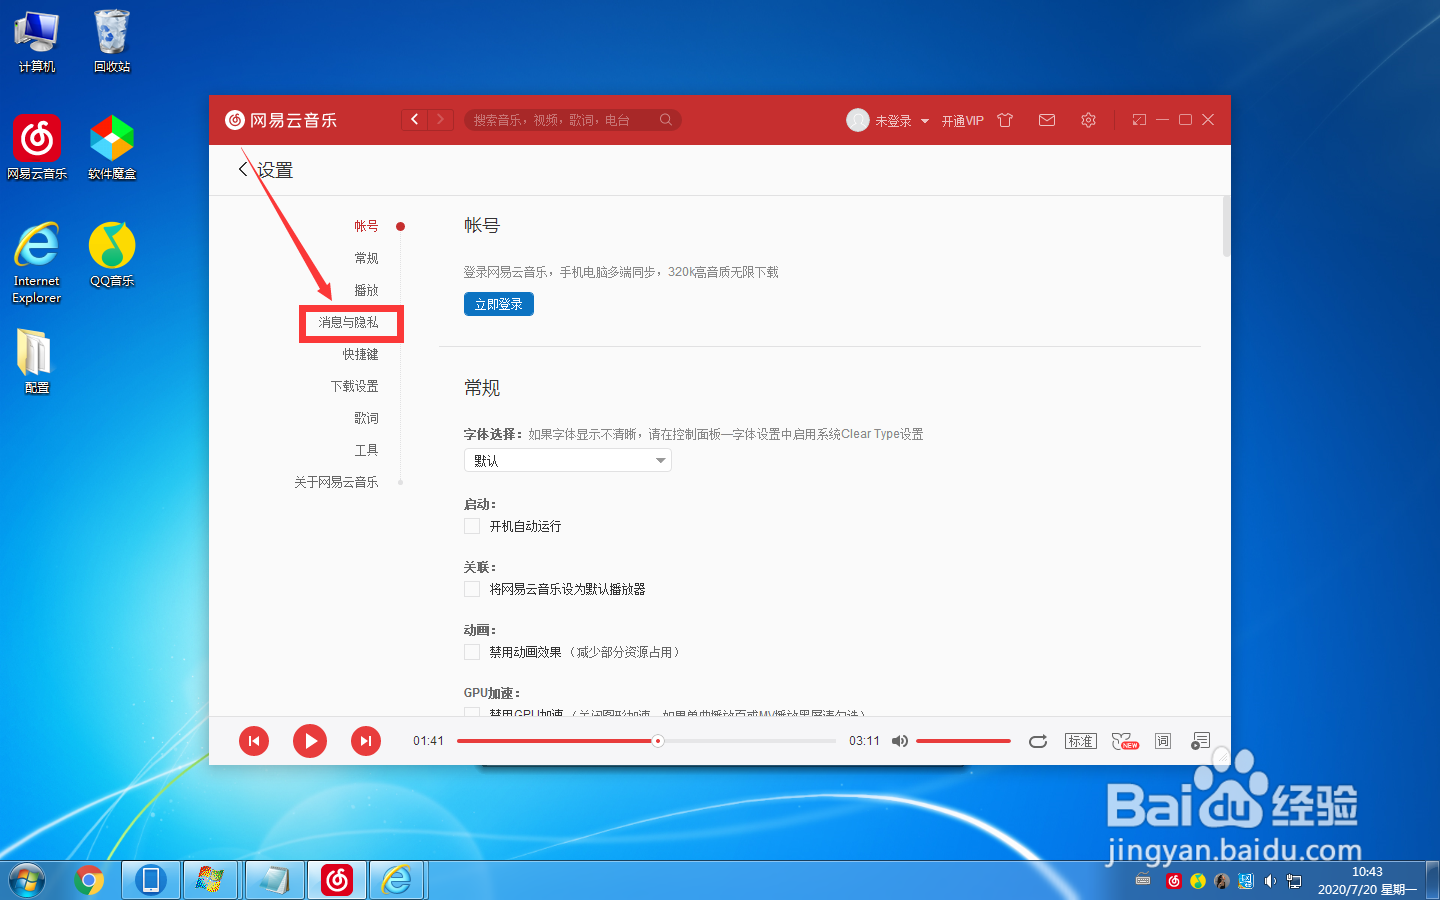Image resolution: width=1440 pixels, height=900 pixels.
Task: Select 关于网易云音乐 in settings sidebar
Action: tap(336, 482)
